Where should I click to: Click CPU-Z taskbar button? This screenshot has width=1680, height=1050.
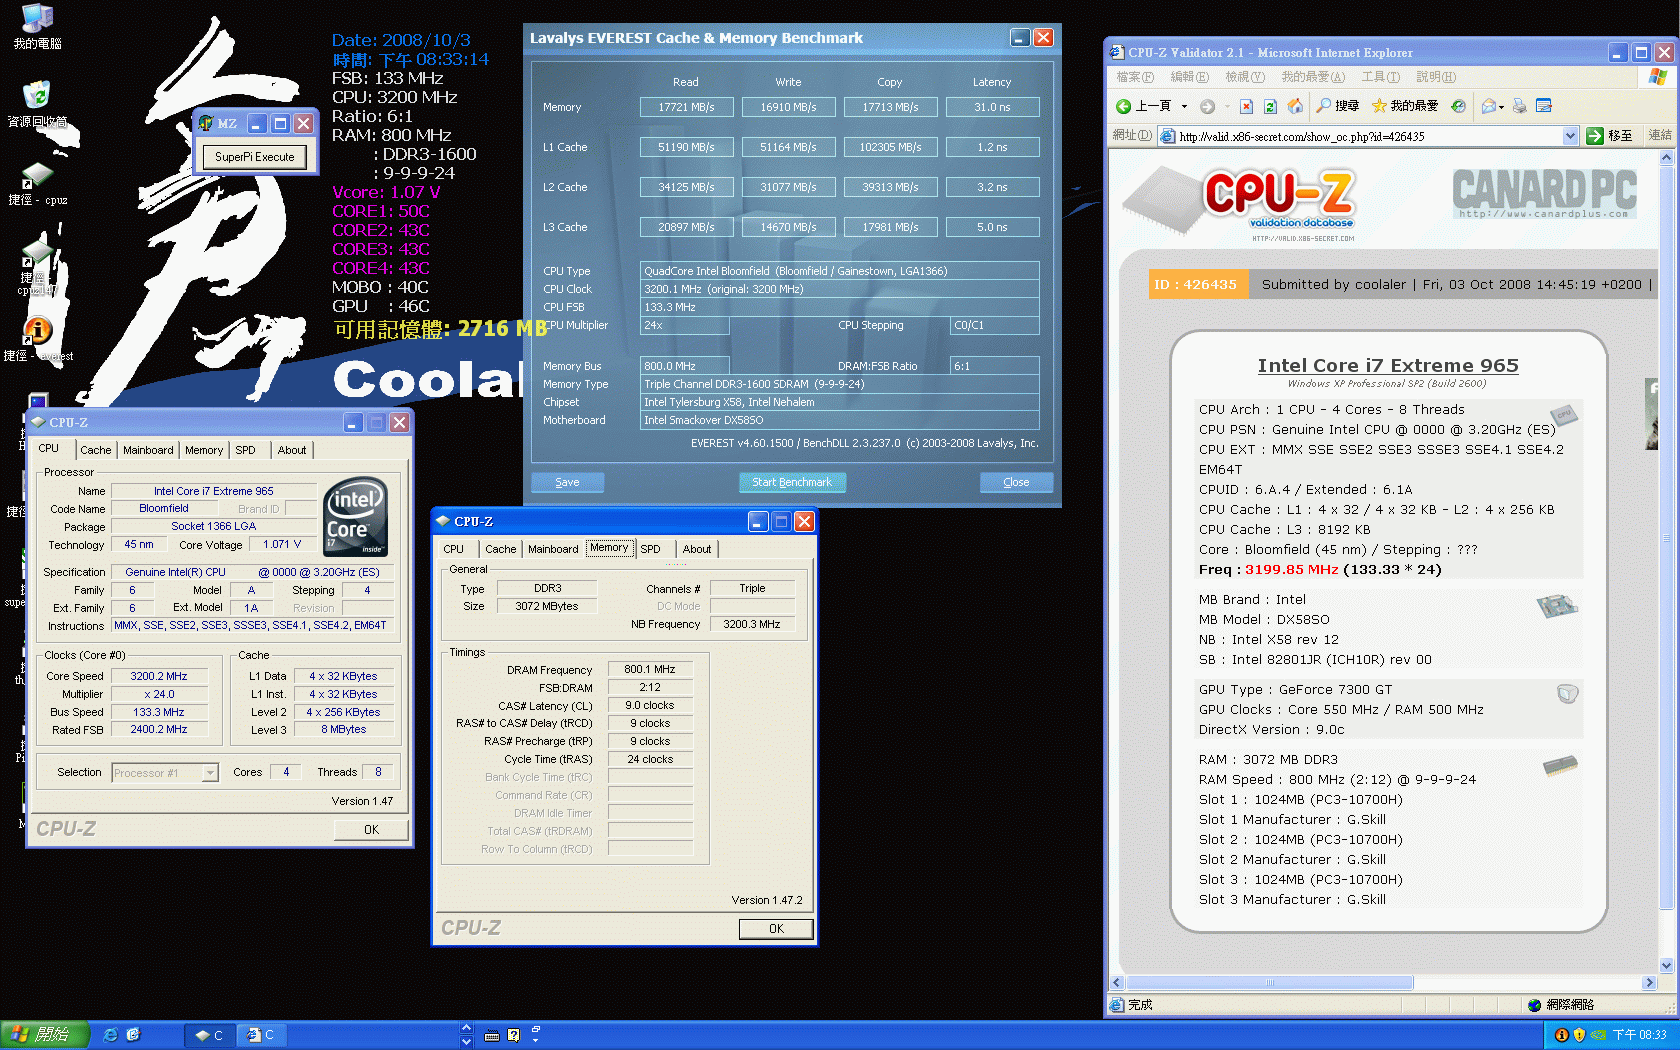tap(210, 1035)
